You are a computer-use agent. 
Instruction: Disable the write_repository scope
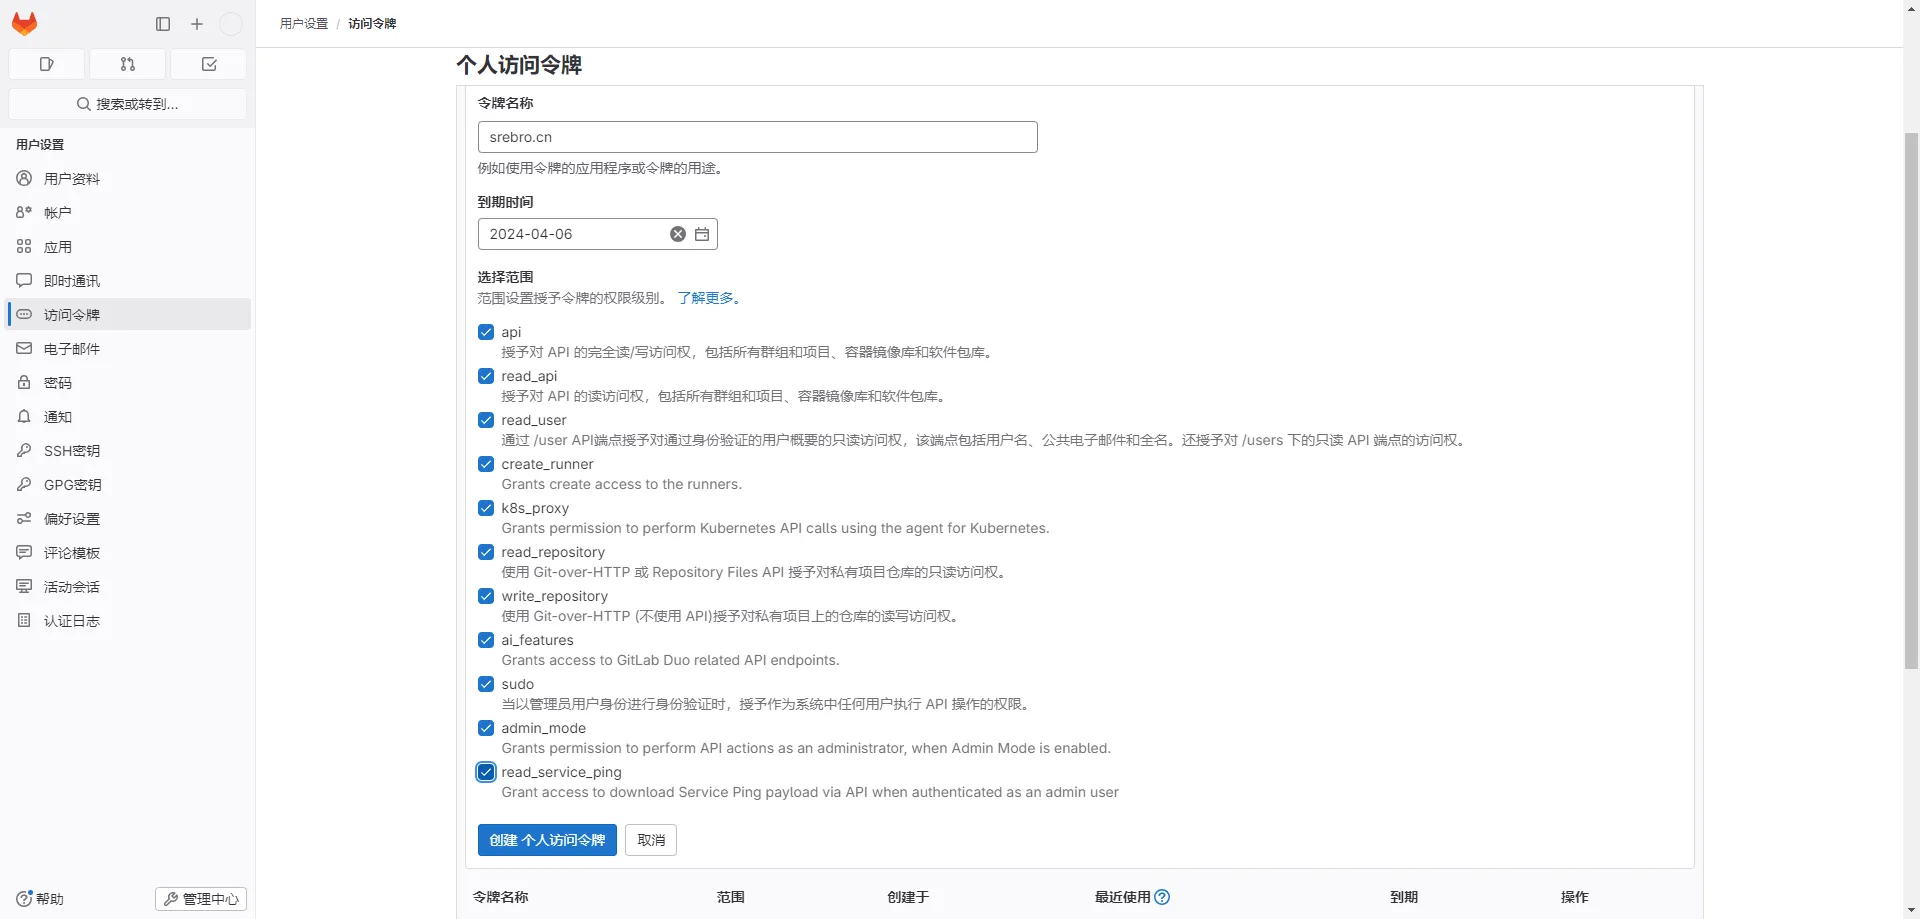(x=486, y=596)
